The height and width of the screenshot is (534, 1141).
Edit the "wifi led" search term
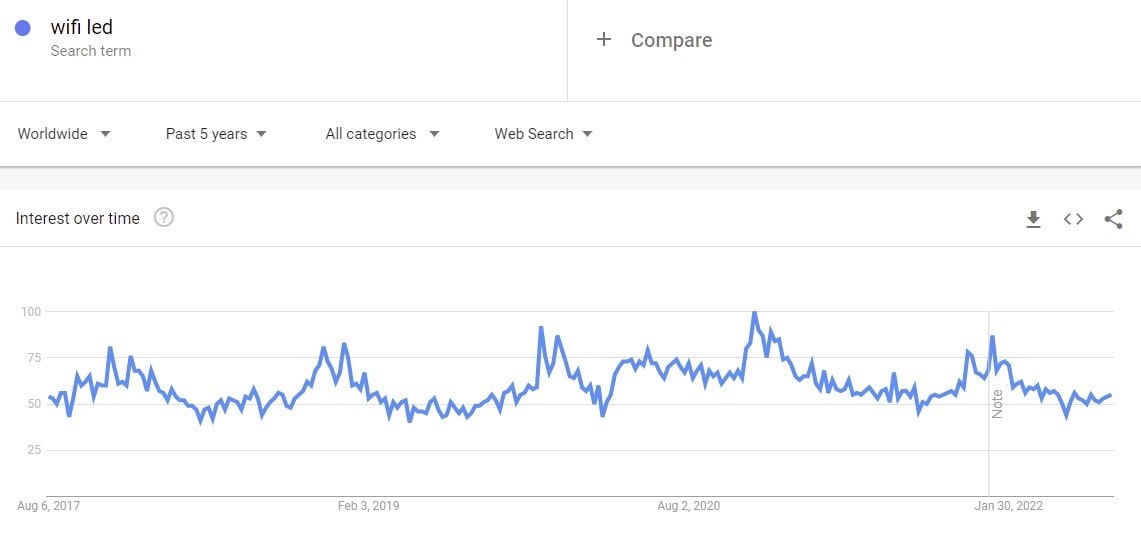(82, 28)
